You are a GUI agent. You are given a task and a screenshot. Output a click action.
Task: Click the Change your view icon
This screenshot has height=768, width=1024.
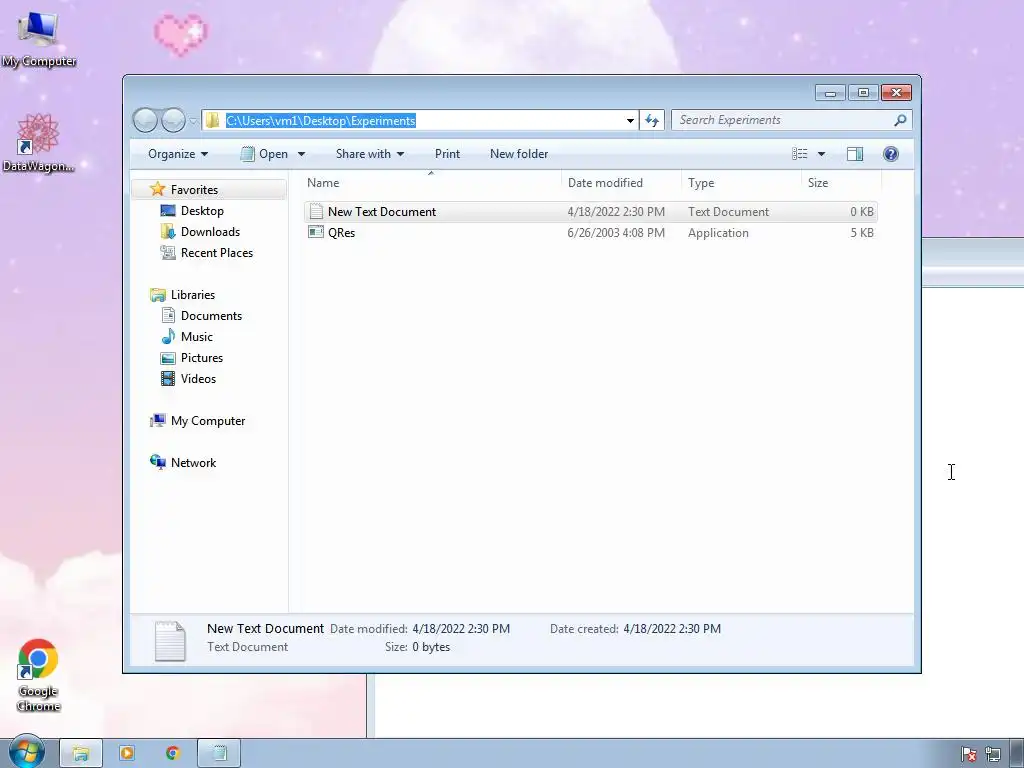pos(799,154)
